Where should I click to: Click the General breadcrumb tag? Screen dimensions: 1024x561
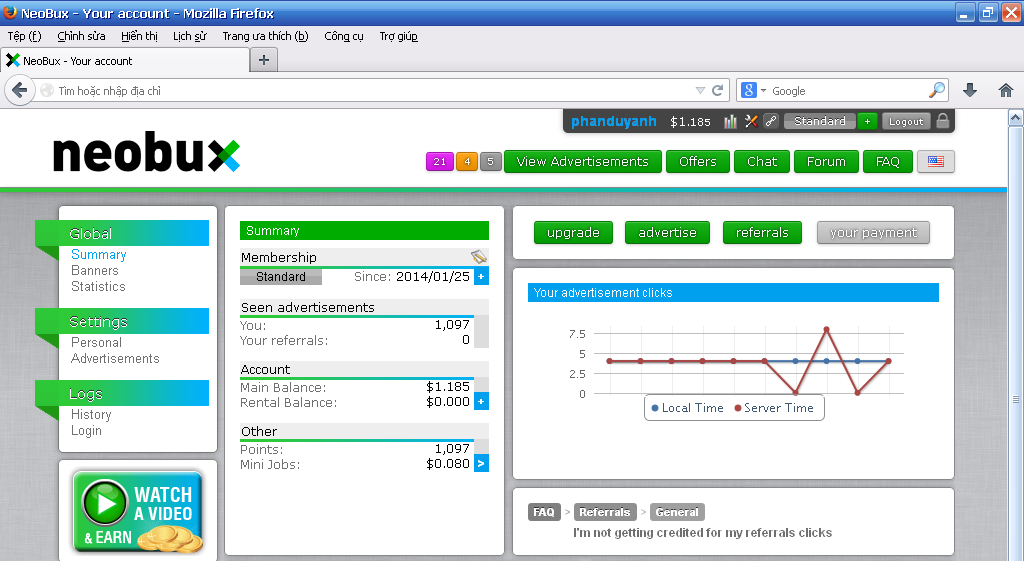coord(677,512)
